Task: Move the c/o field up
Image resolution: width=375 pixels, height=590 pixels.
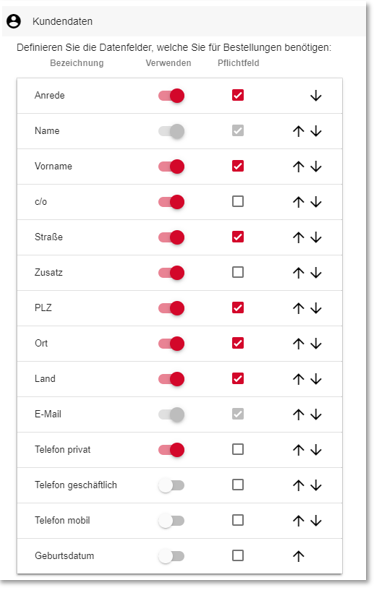Action: pyautogui.click(x=298, y=202)
